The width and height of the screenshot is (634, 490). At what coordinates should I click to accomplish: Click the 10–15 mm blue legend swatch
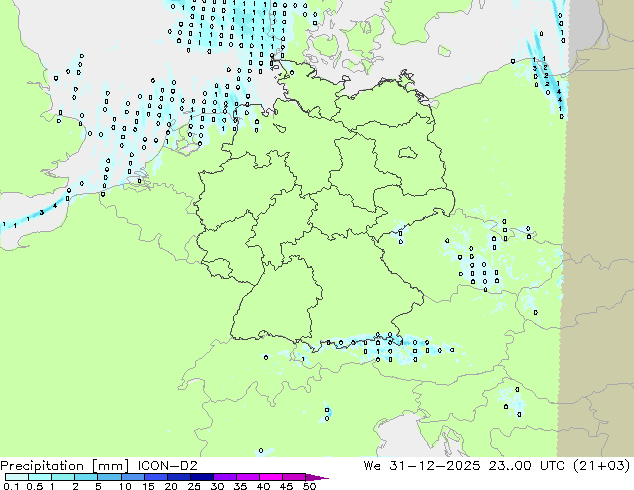coord(133,477)
